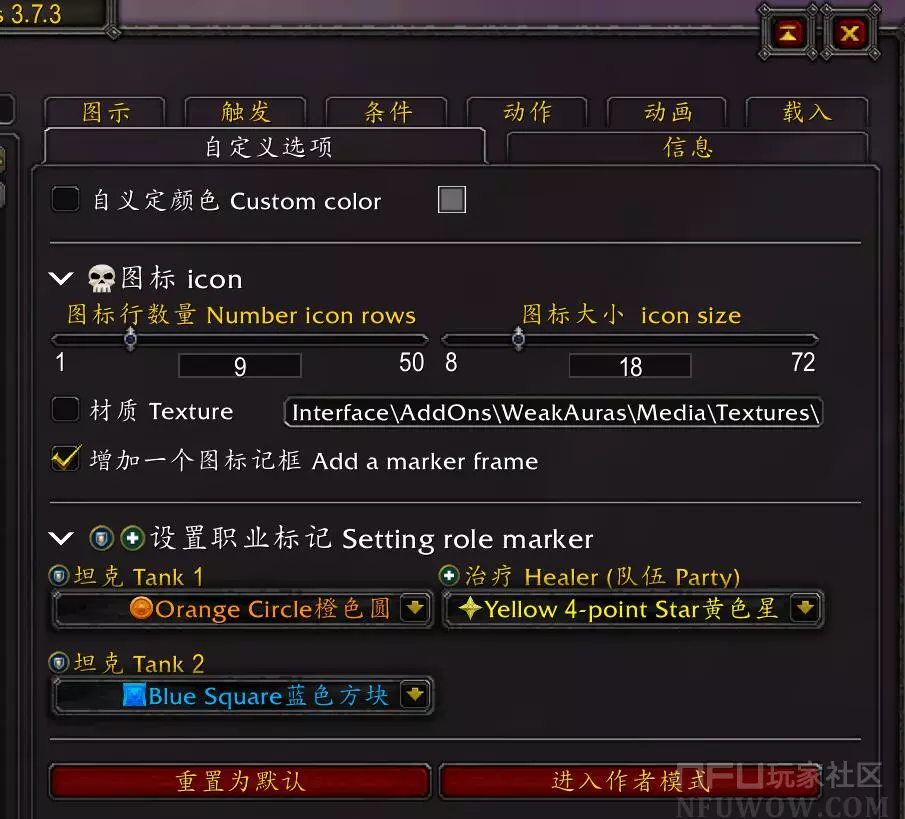Open the 信息 tab
The height and width of the screenshot is (819, 905).
(687, 148)
